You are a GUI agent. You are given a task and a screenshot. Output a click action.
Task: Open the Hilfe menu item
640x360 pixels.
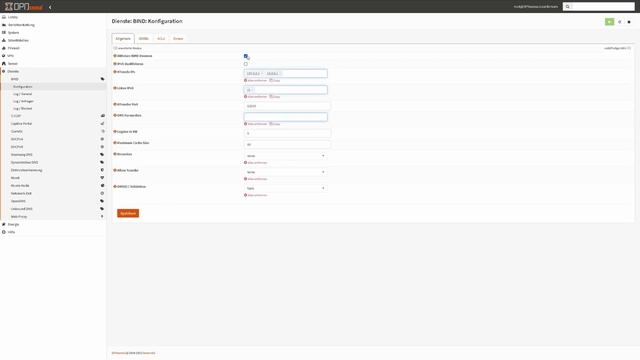click(x=11, y=232)
